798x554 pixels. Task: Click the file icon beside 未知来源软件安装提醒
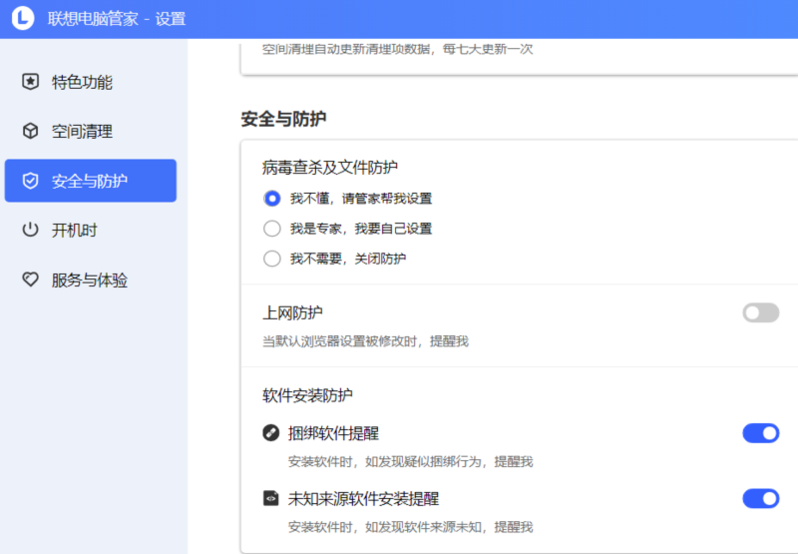pyautogui.click(x=270, y=498)
